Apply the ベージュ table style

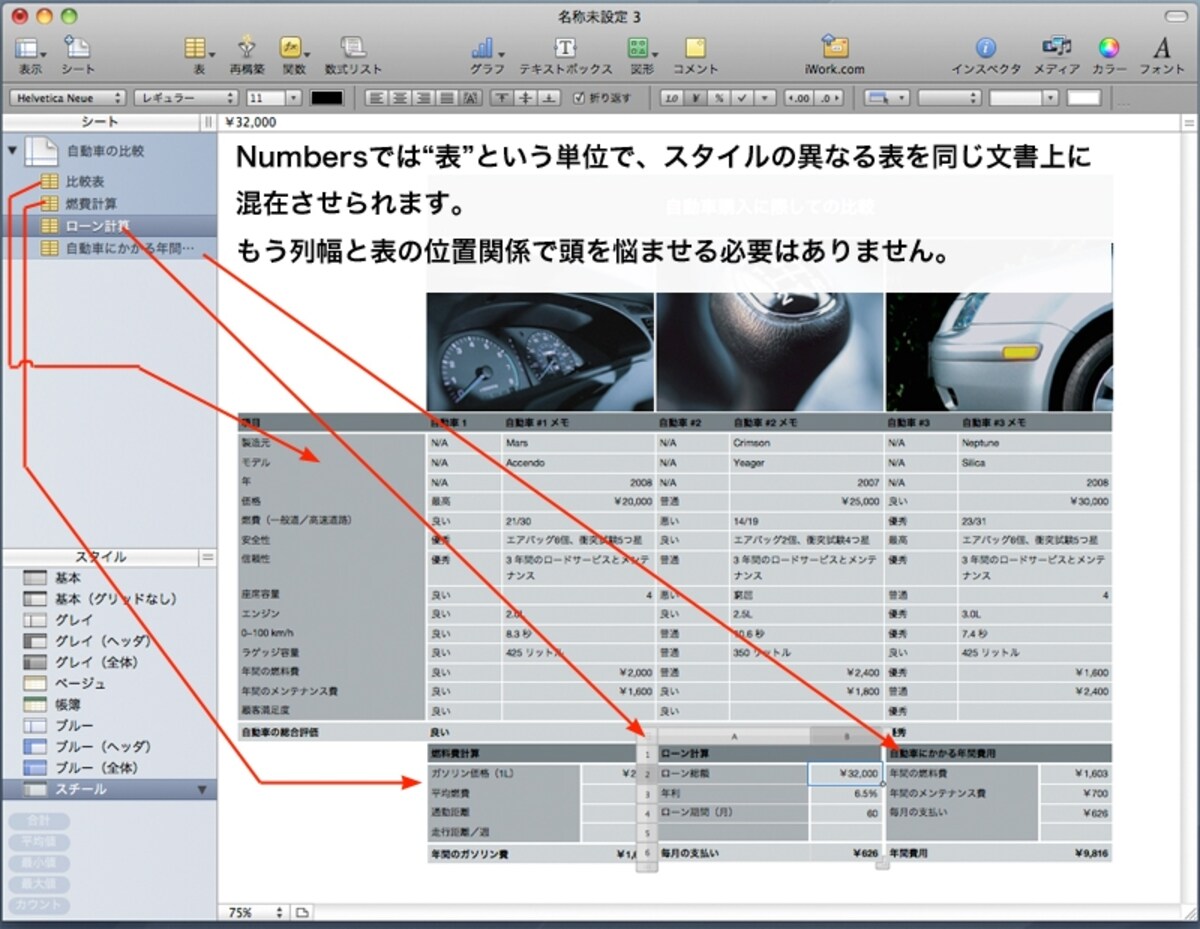80,683
